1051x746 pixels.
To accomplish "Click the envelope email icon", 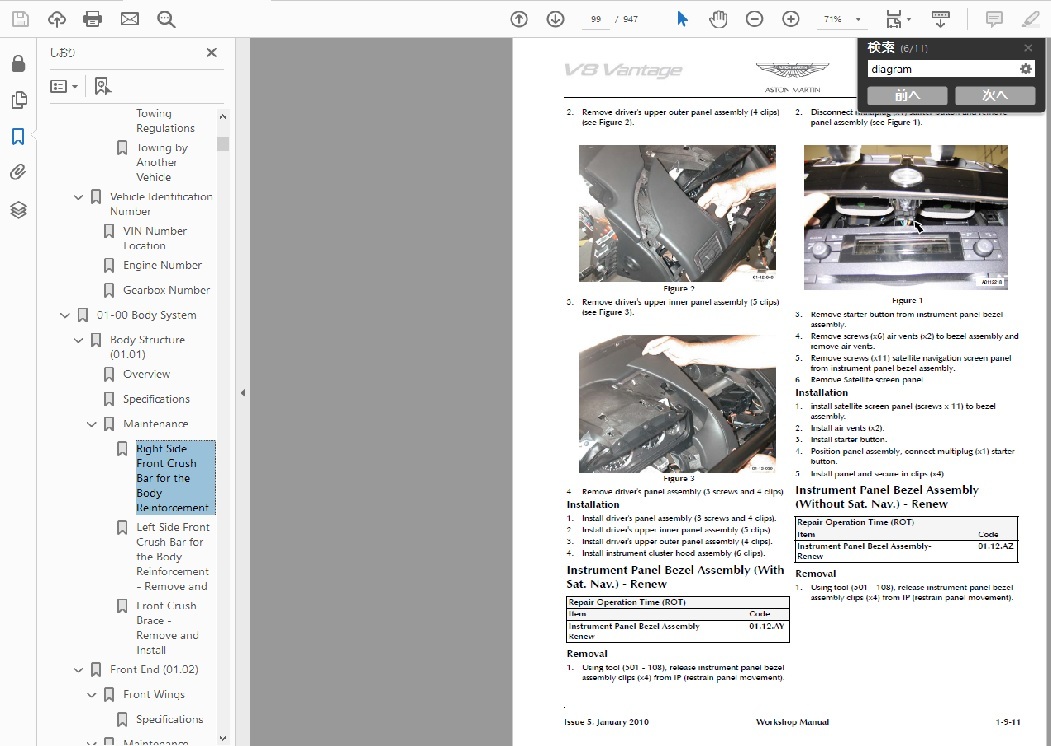I will pos(129,19).
